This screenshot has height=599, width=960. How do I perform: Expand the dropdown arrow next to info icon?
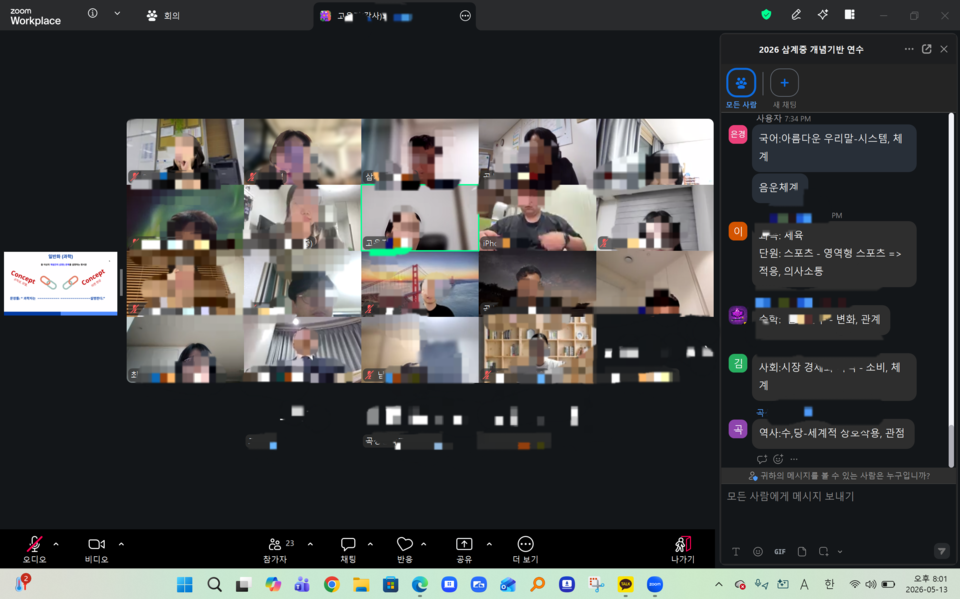click(x=117, y=13)
